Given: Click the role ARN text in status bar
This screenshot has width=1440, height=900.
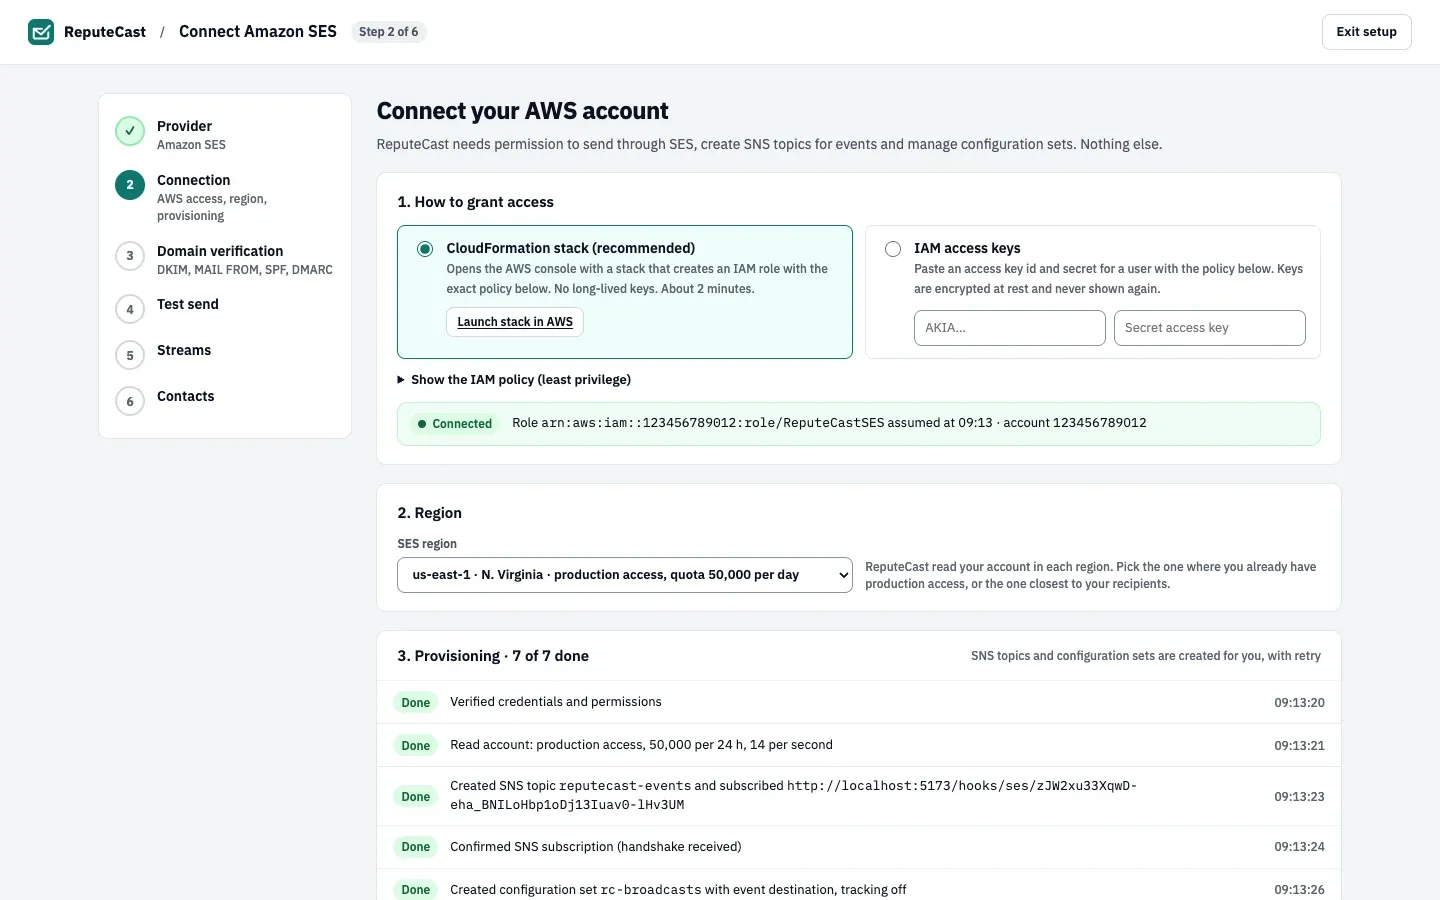Looking at the screenshot, I should (713, 423).
